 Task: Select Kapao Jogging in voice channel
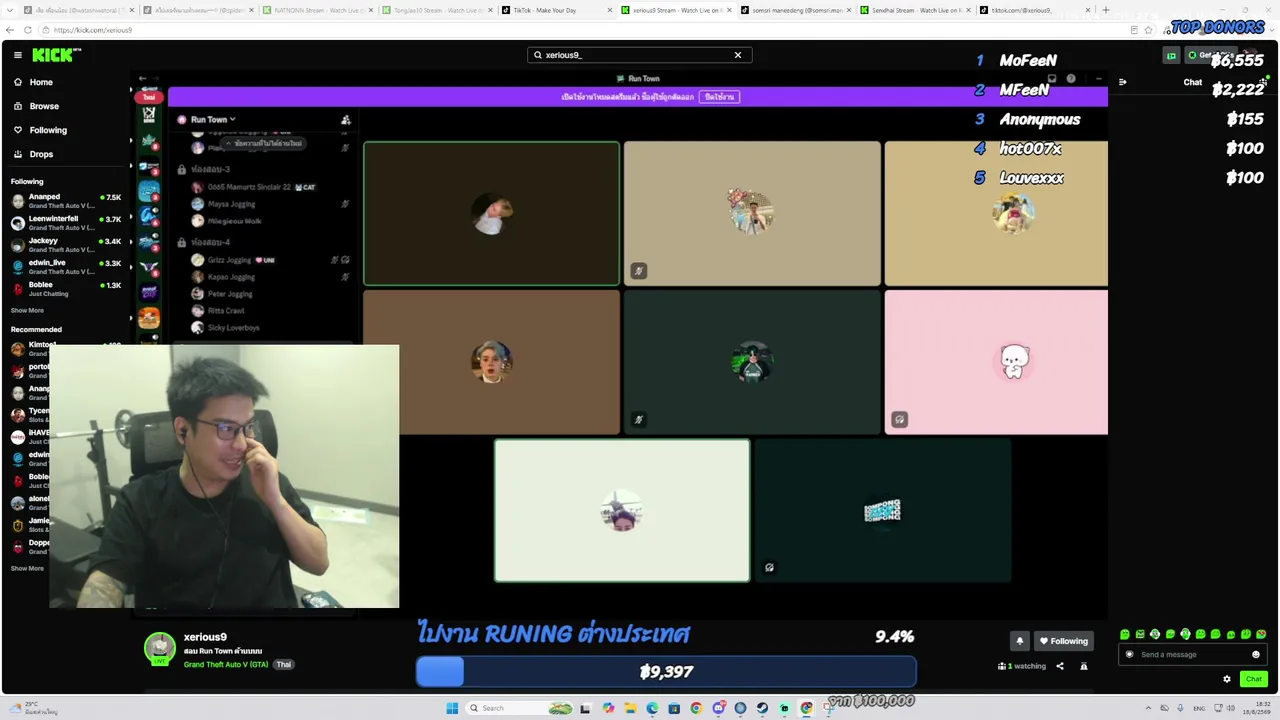click(x=231, y=277)
